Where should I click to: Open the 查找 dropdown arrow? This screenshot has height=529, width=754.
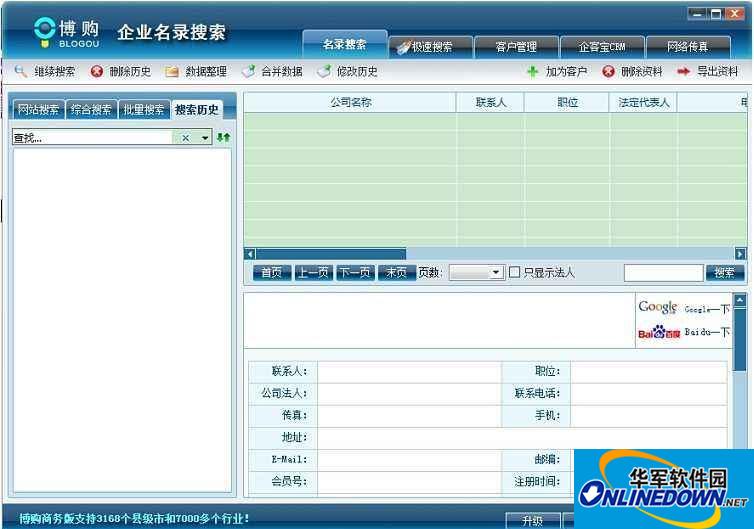[205, 138]
